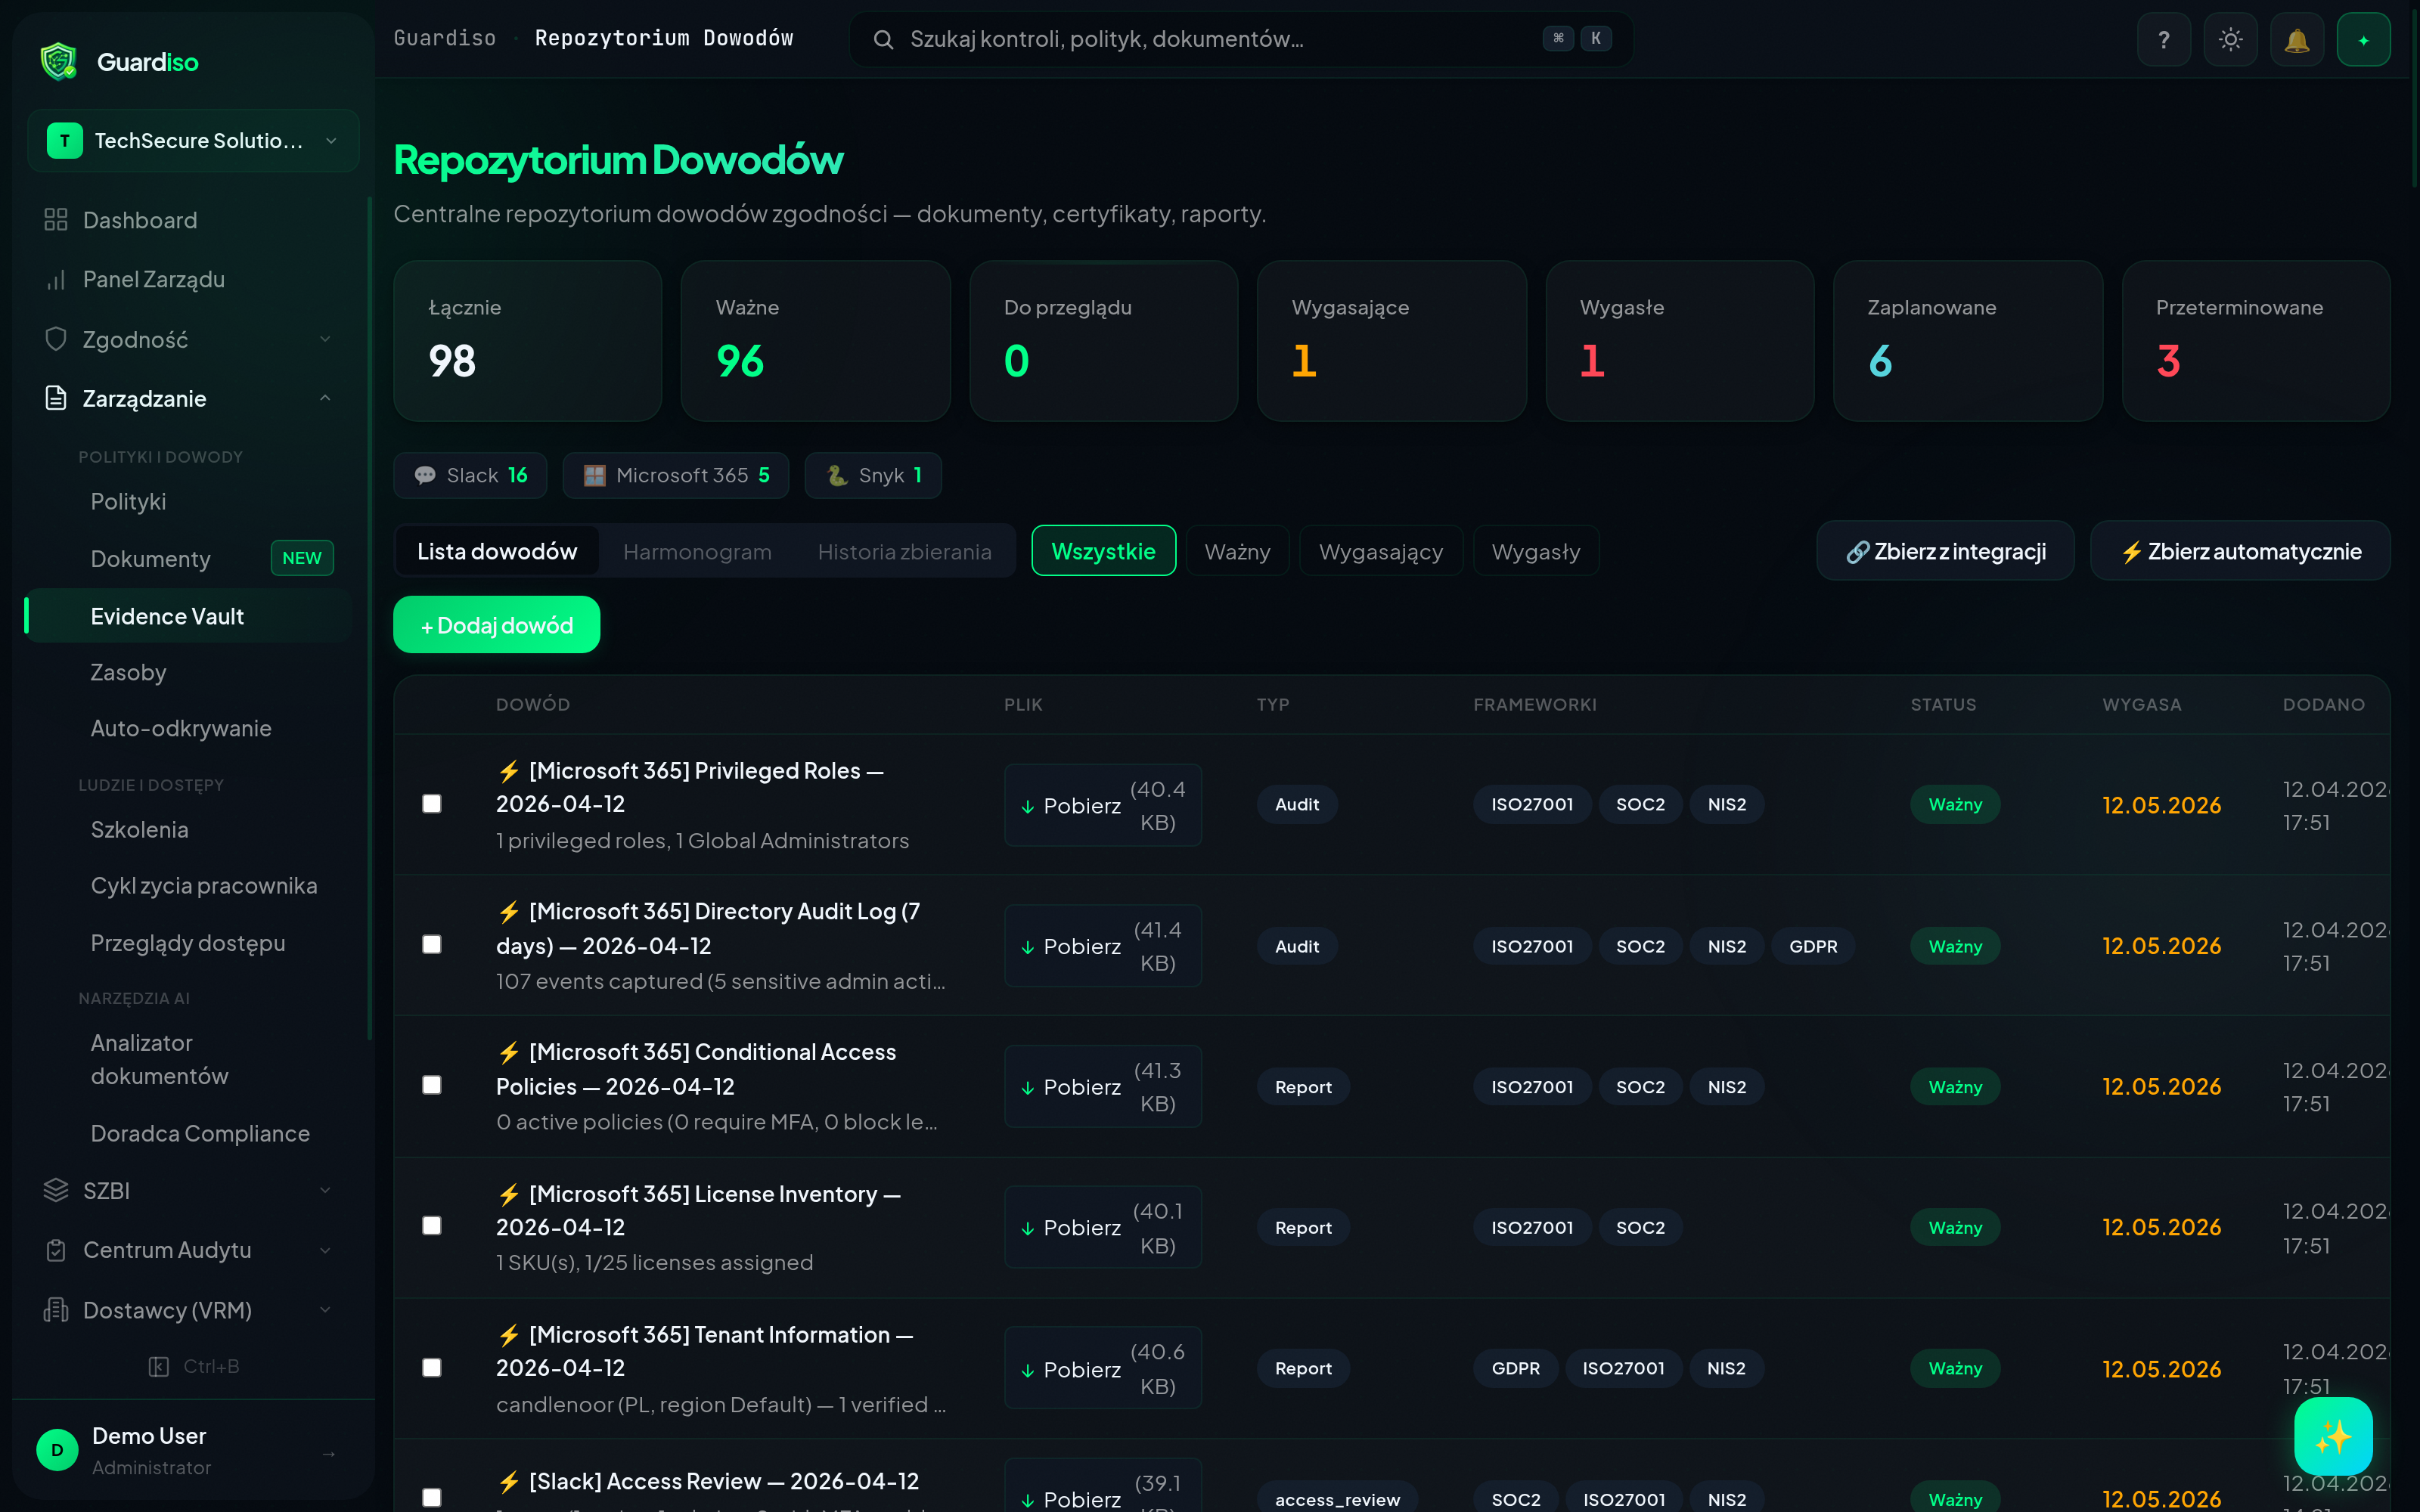Check the Privileged Roles evidence row checkbox
Viewport: 2420px width, 1512px height.
coord(432,804)
